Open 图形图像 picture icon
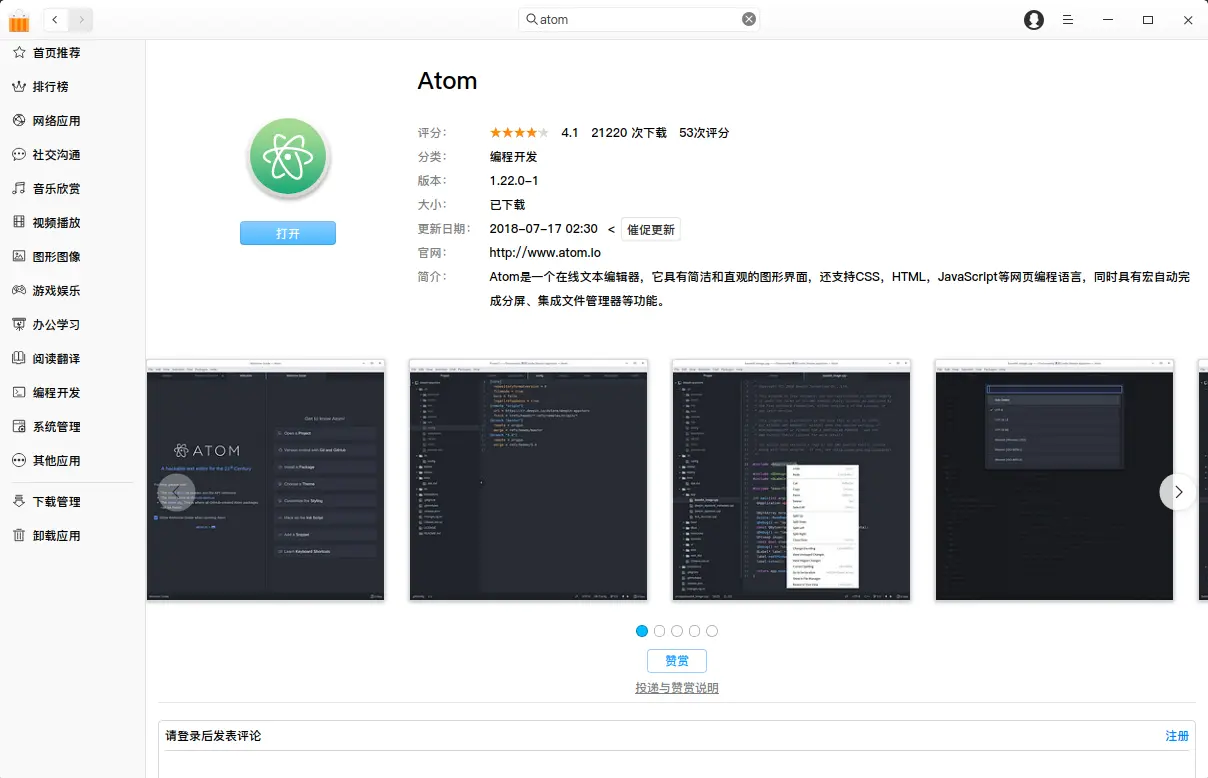1208x778 pixels. click(18, 256)
